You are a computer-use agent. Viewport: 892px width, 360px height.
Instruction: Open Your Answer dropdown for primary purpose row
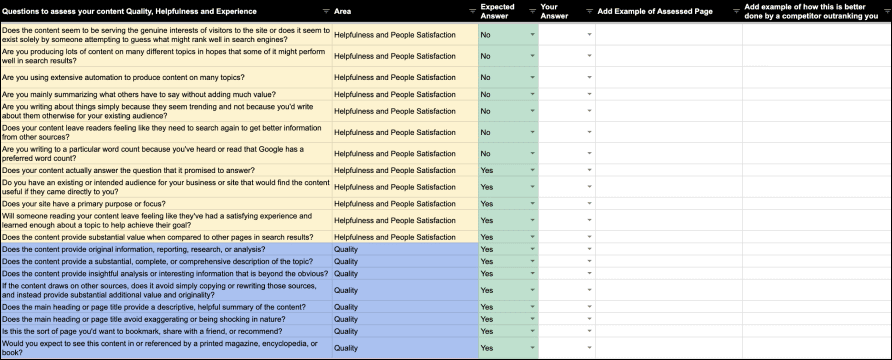589,204
